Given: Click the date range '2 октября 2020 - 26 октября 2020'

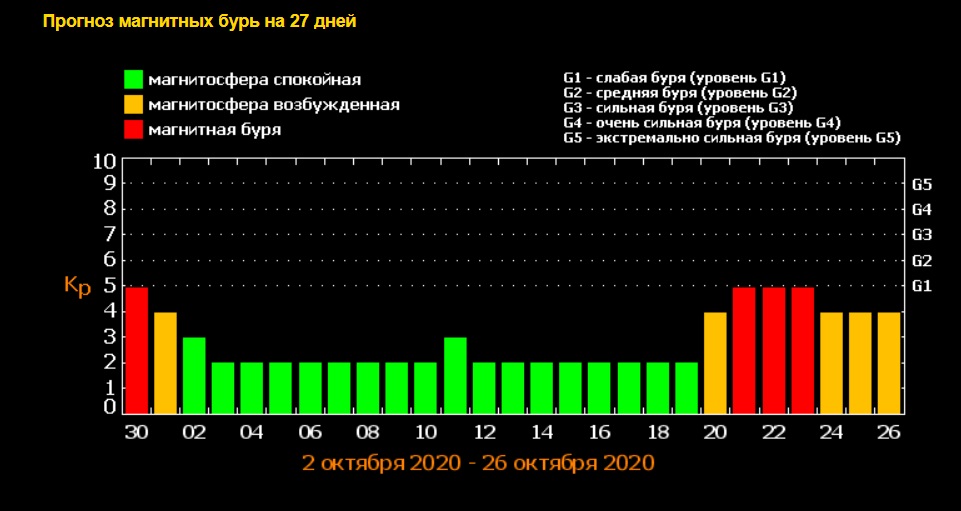Looking at the screenshot, I should tap(478, 463).
